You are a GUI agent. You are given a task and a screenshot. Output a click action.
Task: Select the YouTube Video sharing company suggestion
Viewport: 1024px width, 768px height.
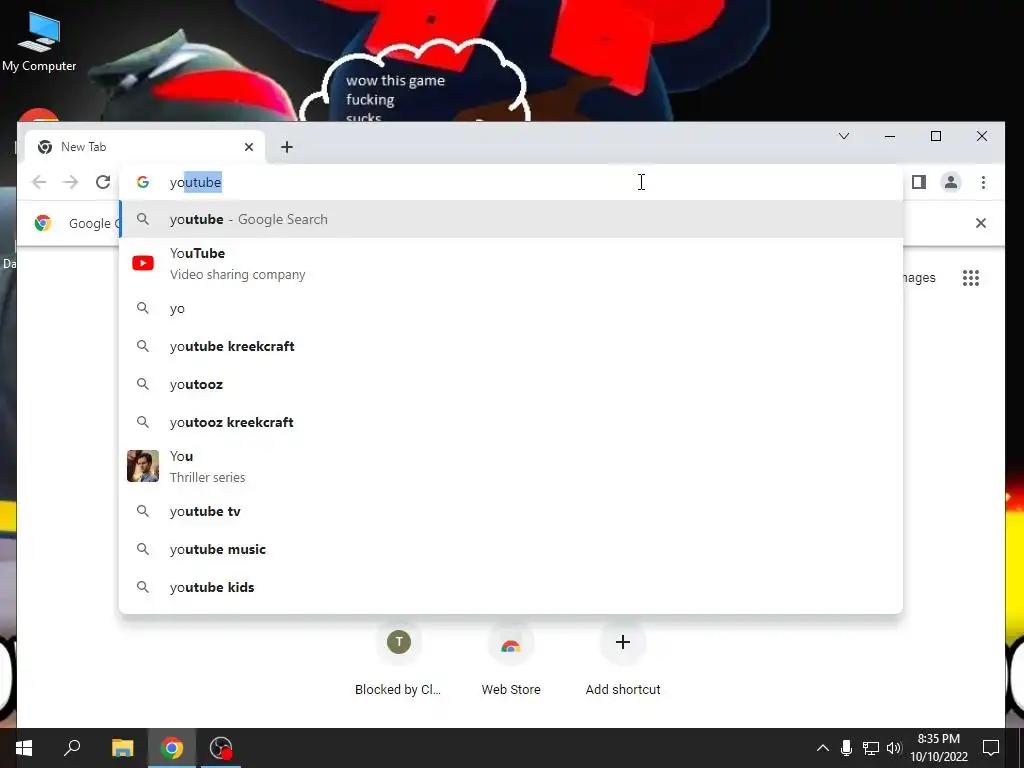click(x=511, y=263)
